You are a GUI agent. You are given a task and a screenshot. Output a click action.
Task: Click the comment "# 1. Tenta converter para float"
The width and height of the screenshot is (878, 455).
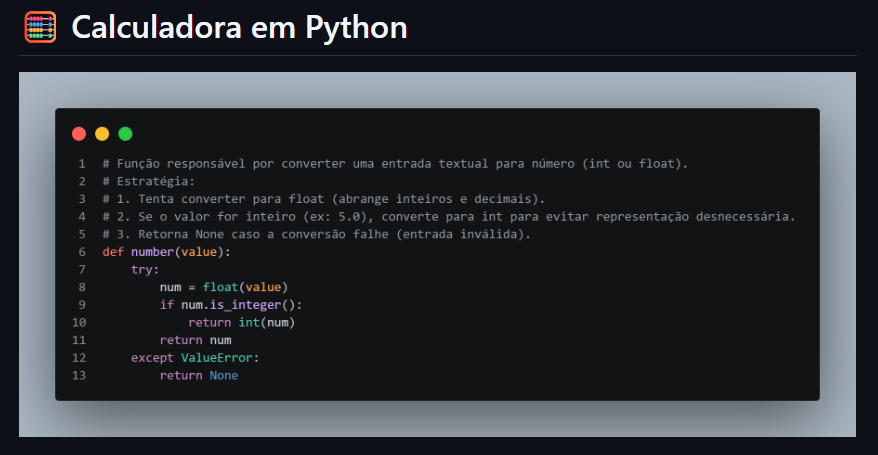click(x=323, y=199)
